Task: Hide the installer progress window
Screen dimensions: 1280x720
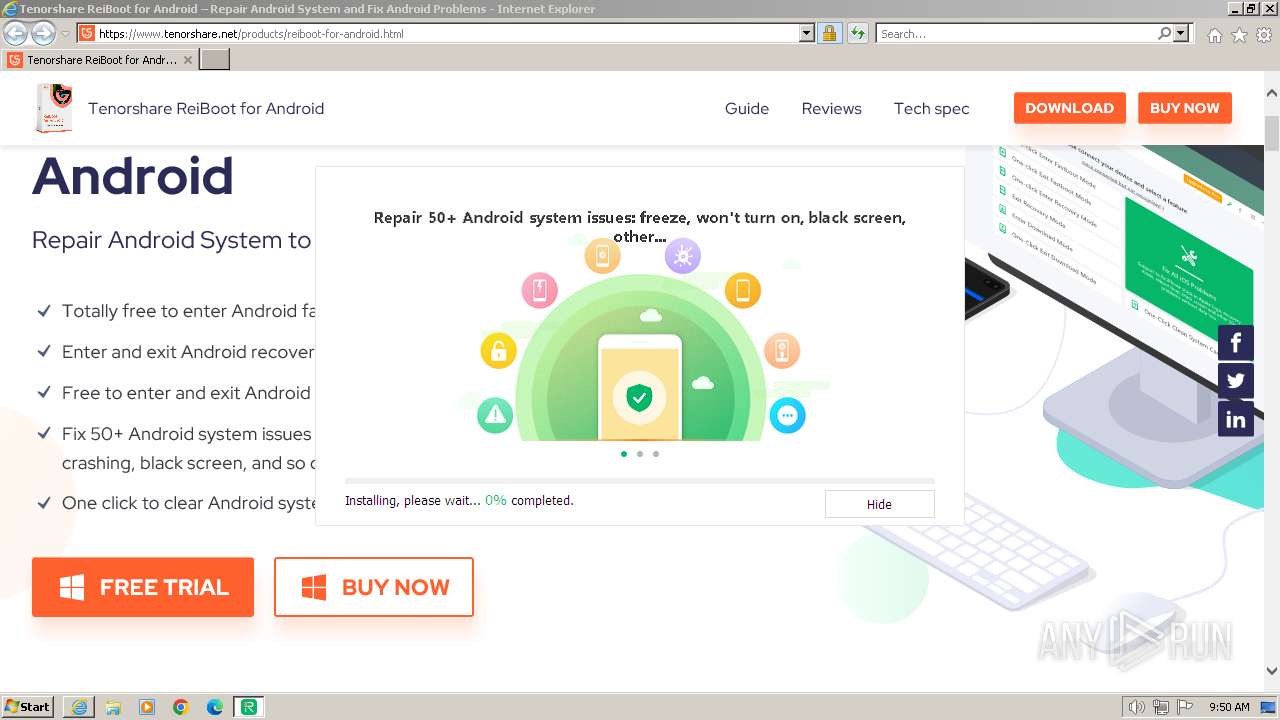Action: (x=879, y=504)
